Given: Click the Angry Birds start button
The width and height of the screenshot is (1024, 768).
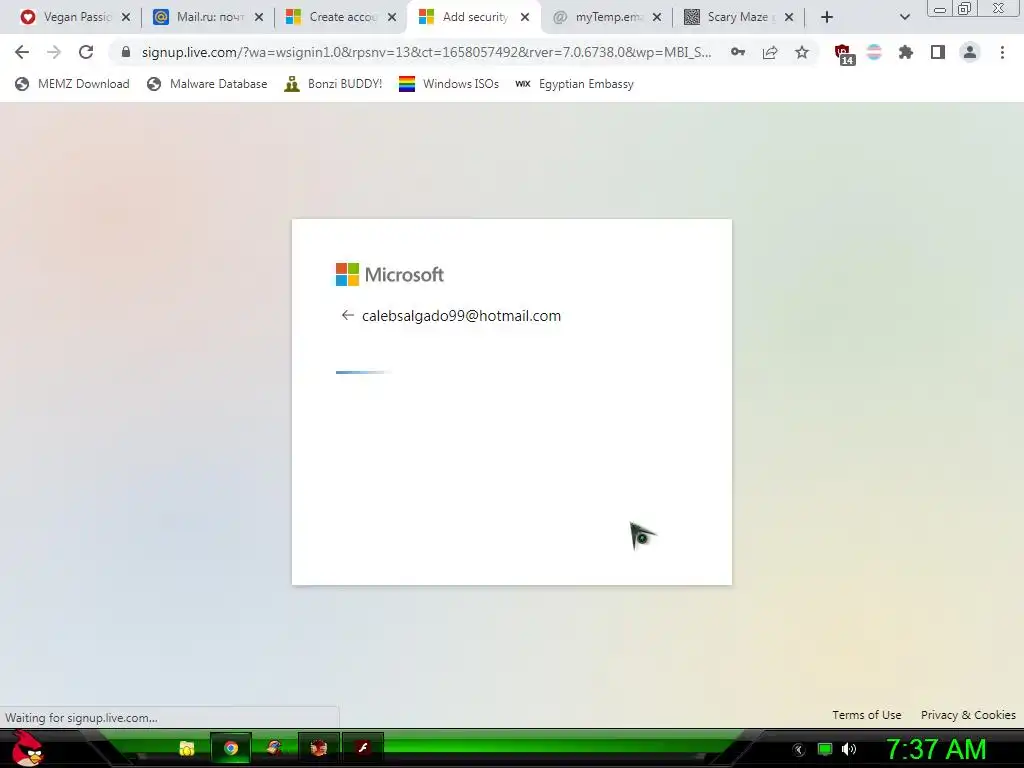Looking at the screenshot, I should [28, 748].
